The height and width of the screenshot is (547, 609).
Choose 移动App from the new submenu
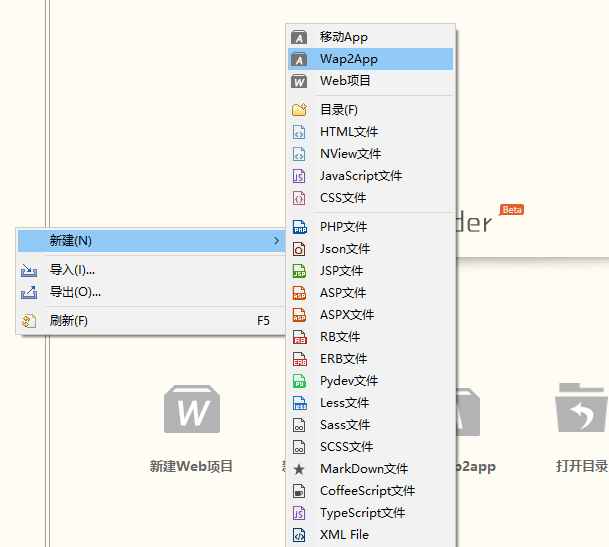coord(371,37)
